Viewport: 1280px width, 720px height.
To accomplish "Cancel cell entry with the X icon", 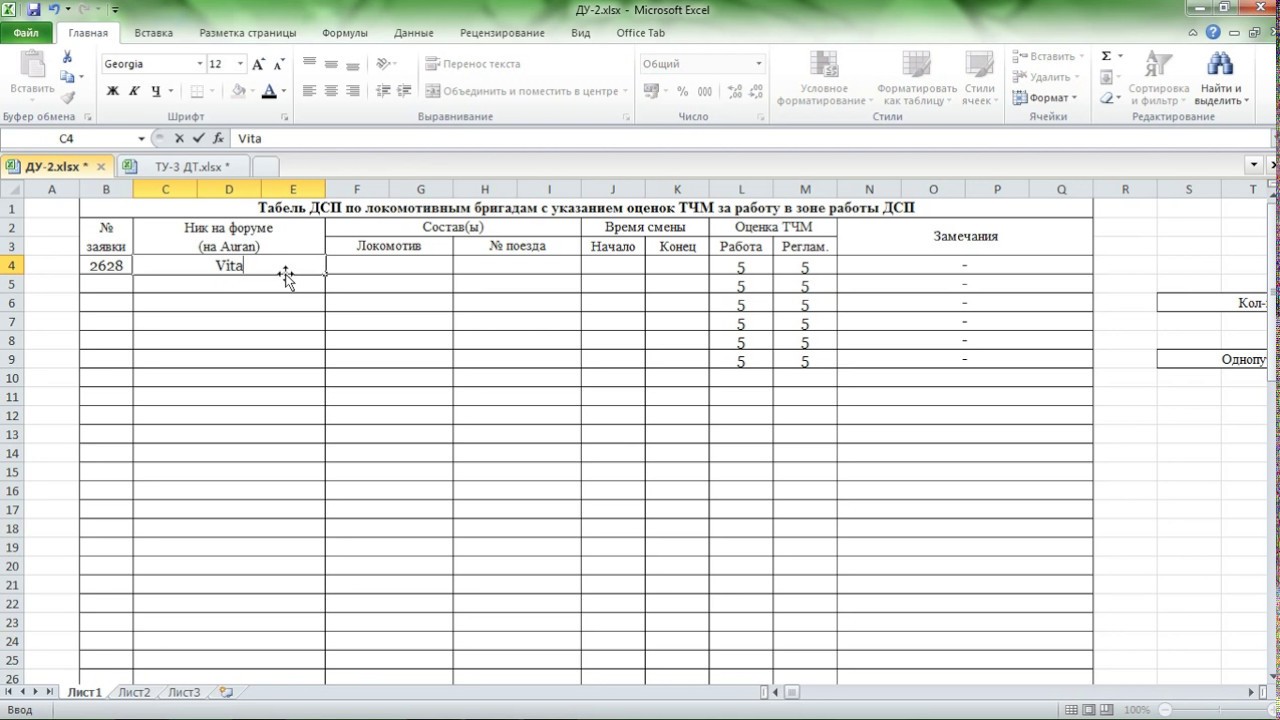I will (179, 139).
